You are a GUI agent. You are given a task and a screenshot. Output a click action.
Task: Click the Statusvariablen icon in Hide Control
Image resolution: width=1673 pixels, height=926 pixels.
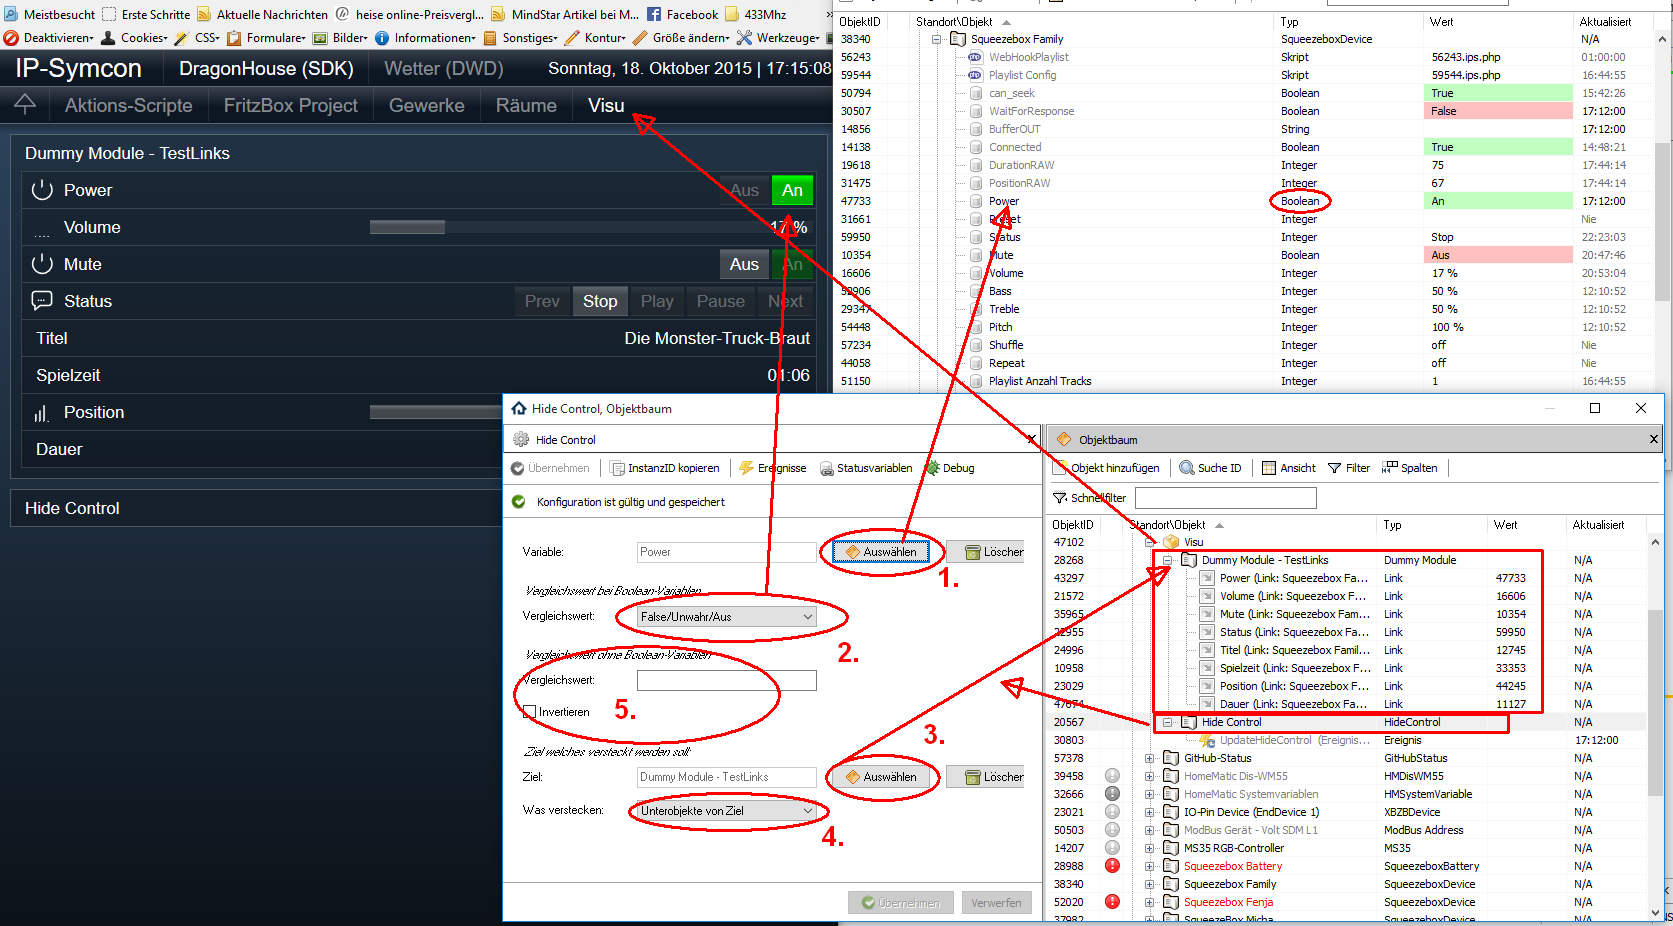[827, 468]
